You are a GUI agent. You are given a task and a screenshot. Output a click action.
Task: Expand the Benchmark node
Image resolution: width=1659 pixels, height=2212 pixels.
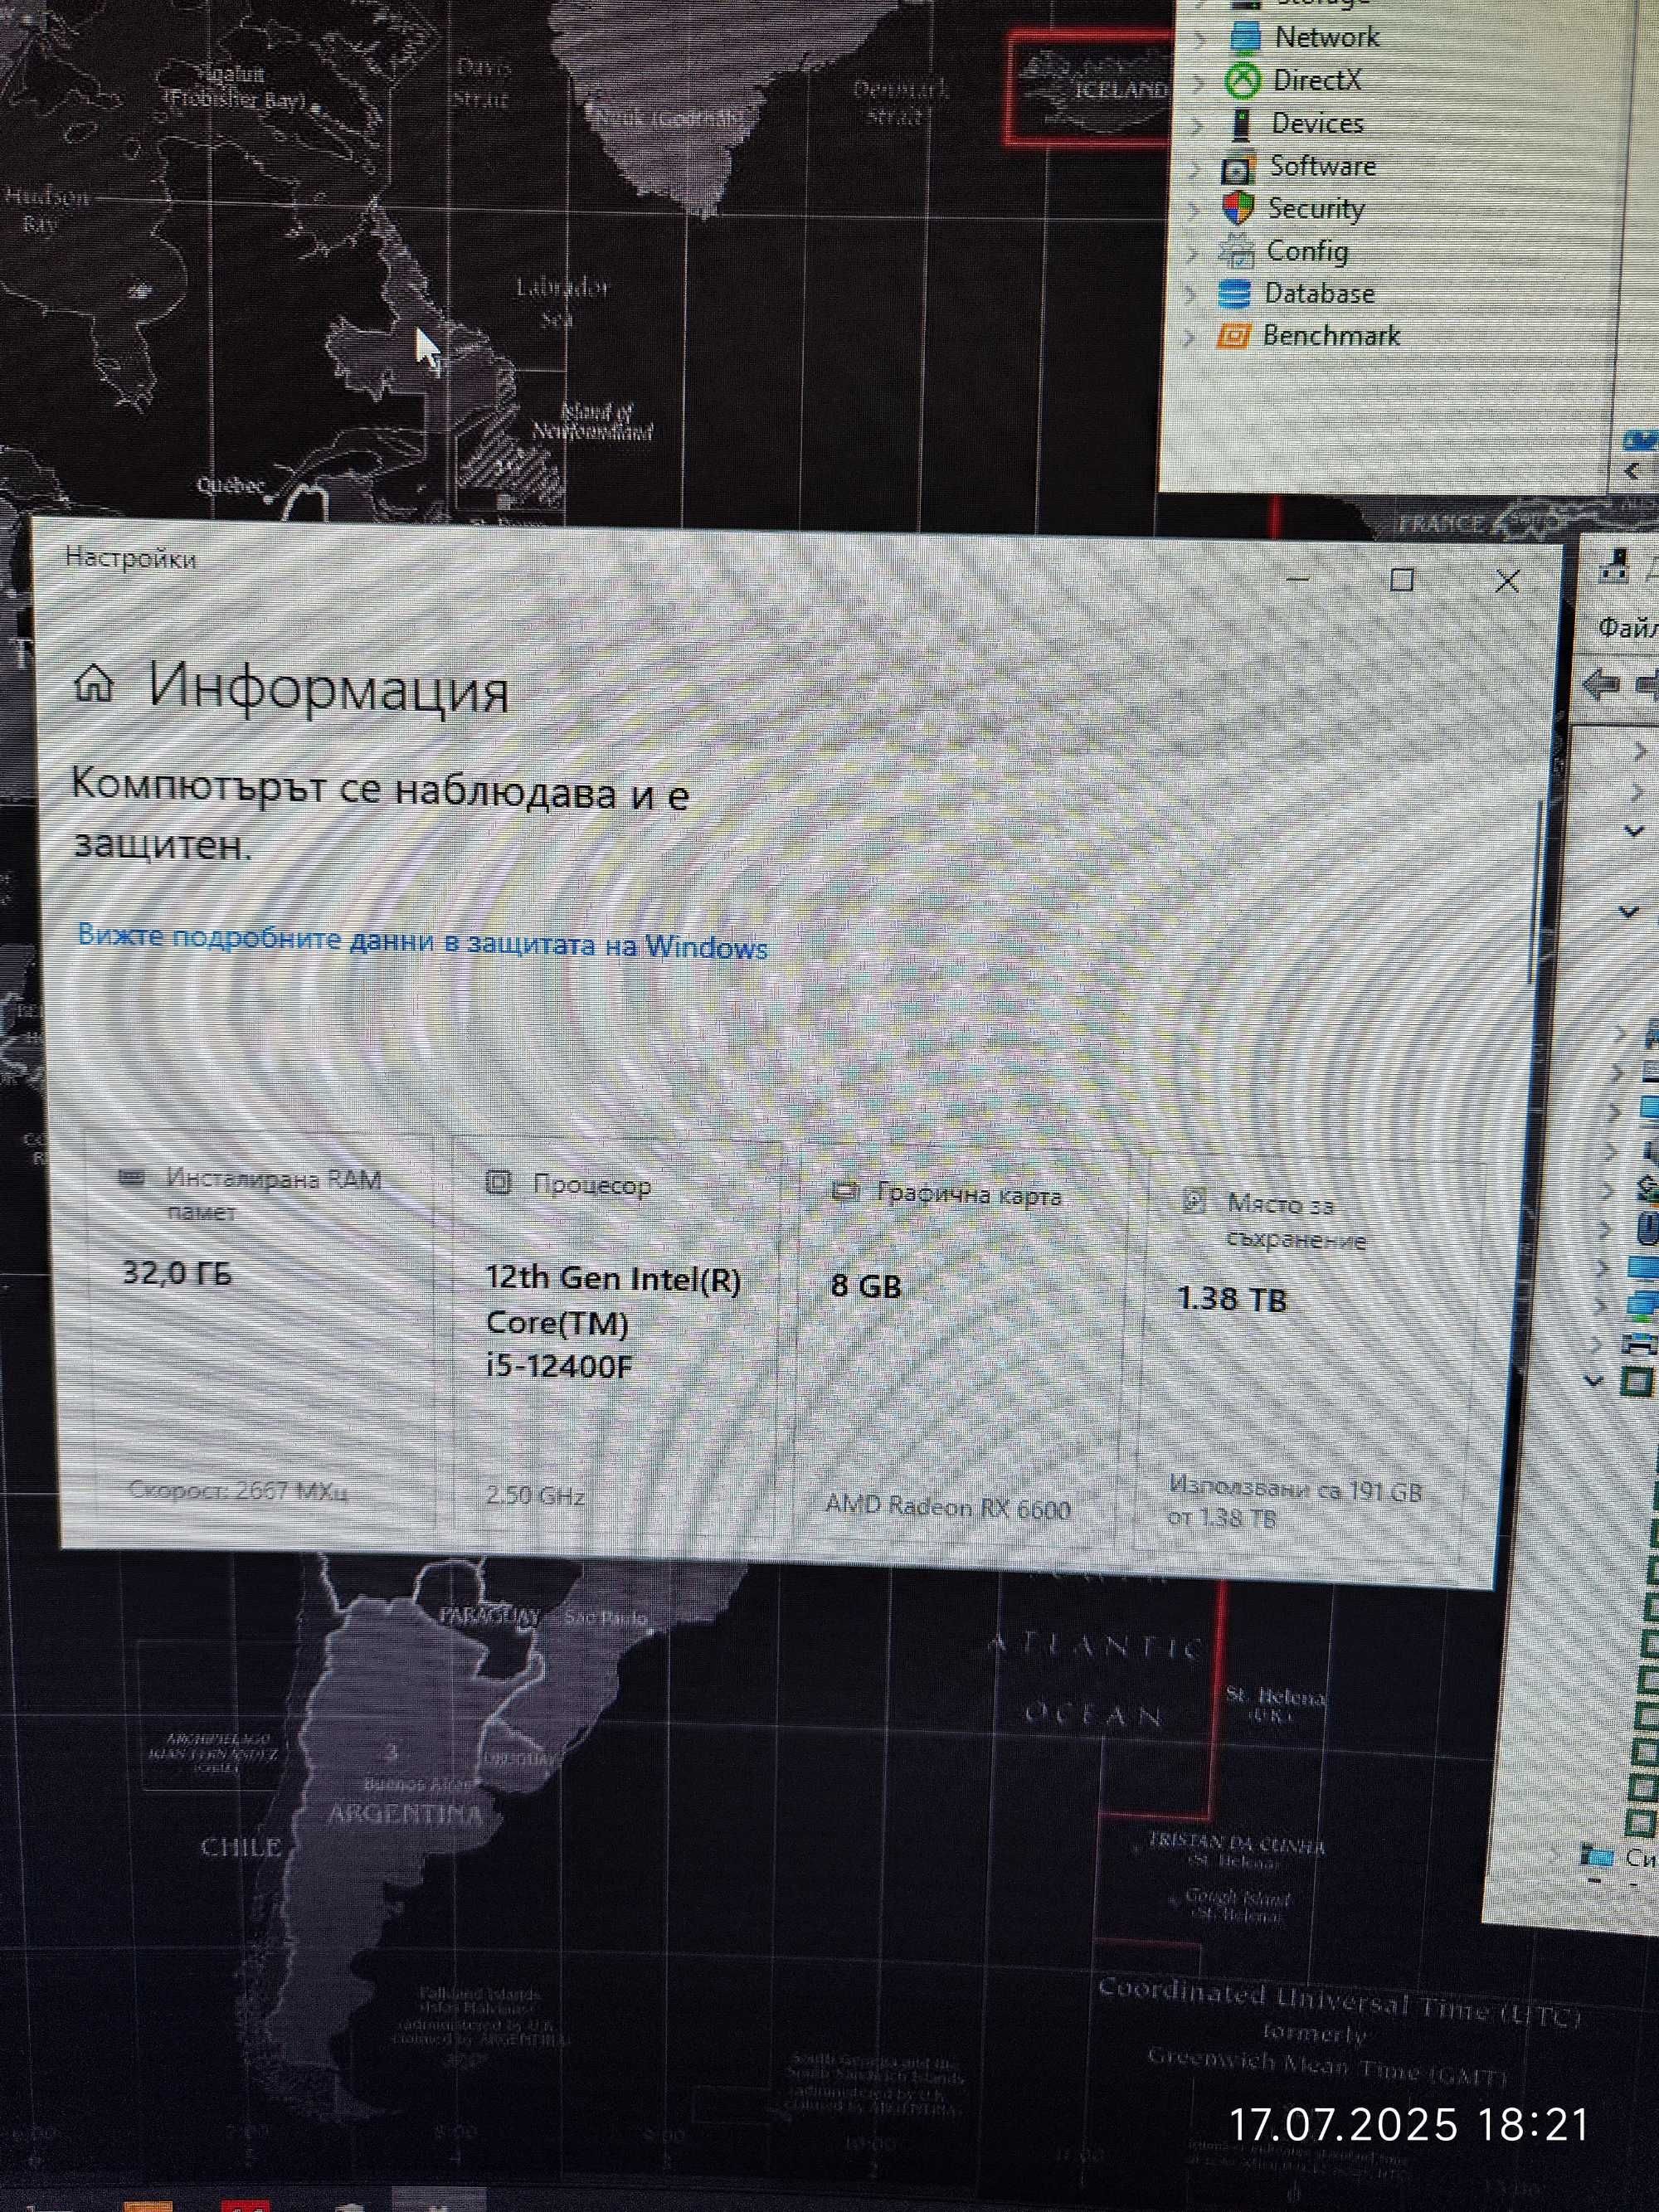point(1188,338)
